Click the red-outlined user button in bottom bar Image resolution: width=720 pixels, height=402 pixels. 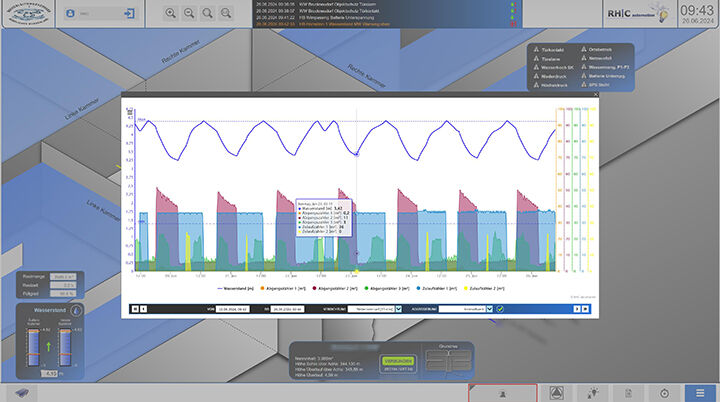tap(503, 393)
